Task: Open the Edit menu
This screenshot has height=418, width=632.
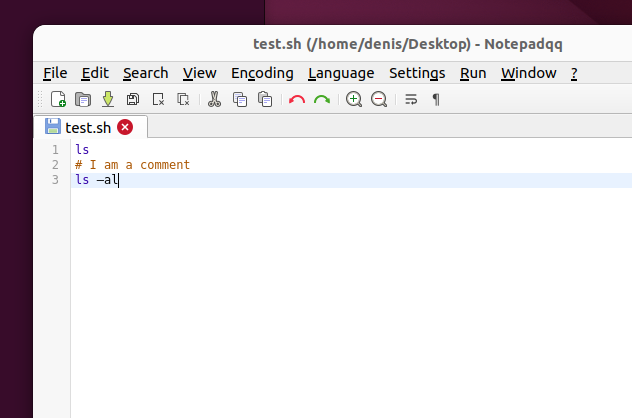Action: [x=95, y=73]
